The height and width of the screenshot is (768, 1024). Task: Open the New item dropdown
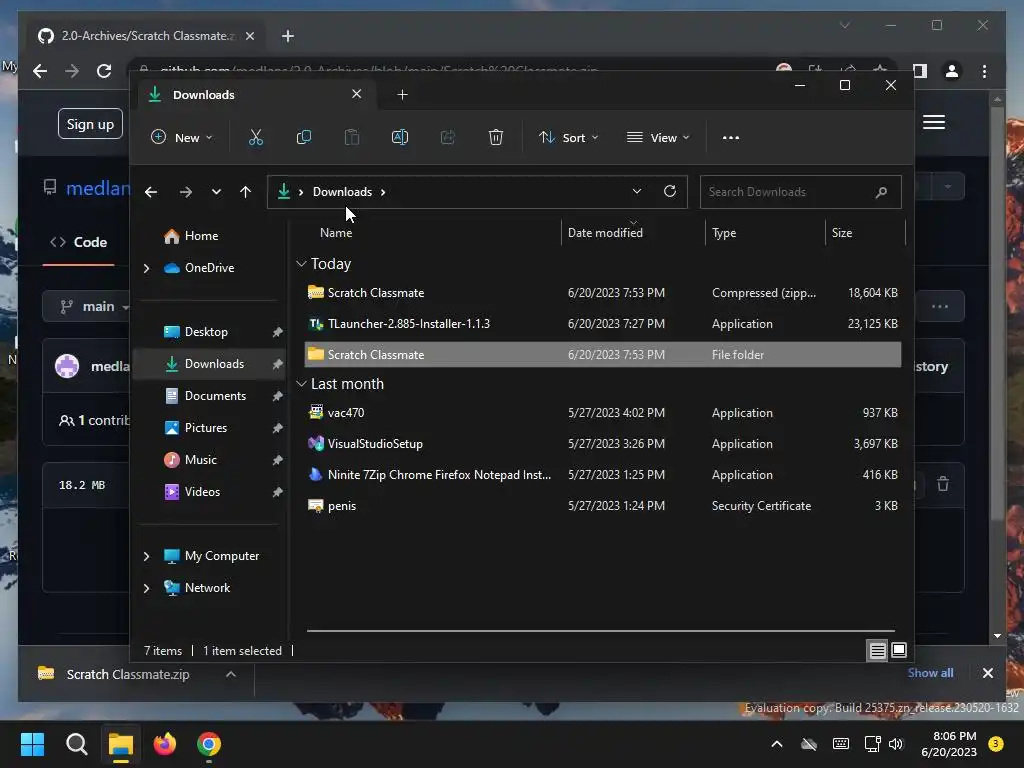[182, 138]
